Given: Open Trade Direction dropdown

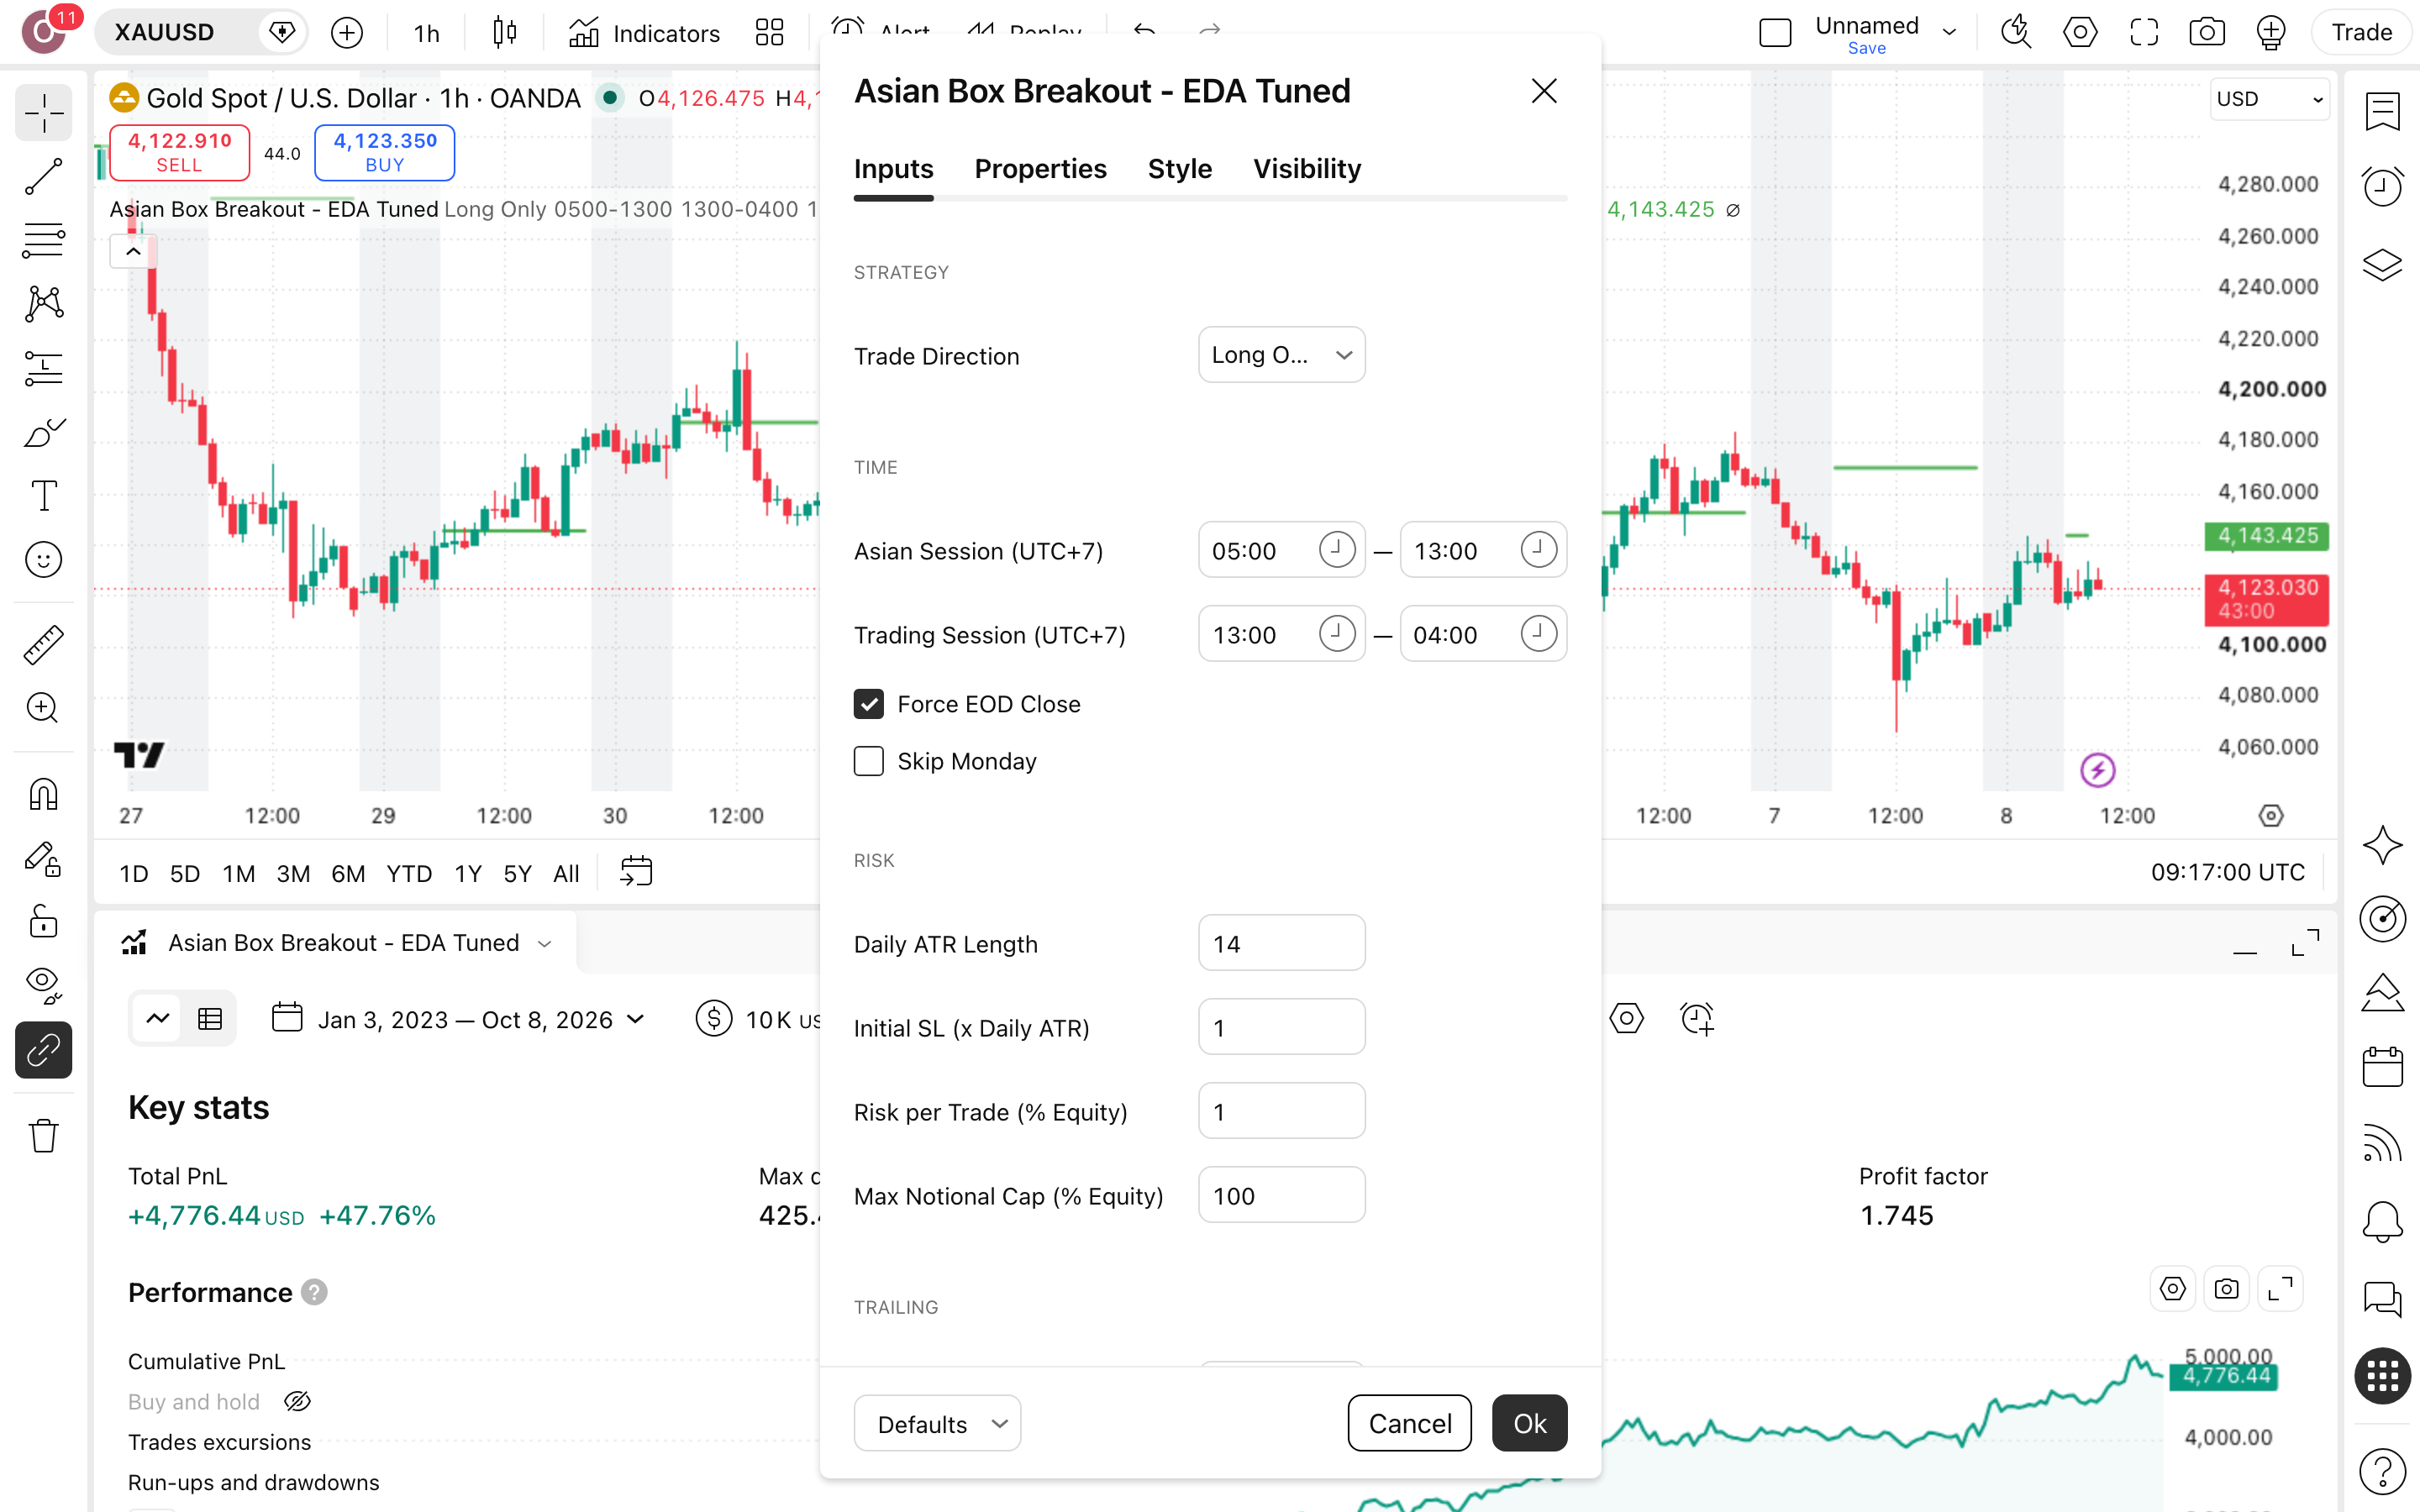Looking at the screenshot, I should pos(1281,355).
